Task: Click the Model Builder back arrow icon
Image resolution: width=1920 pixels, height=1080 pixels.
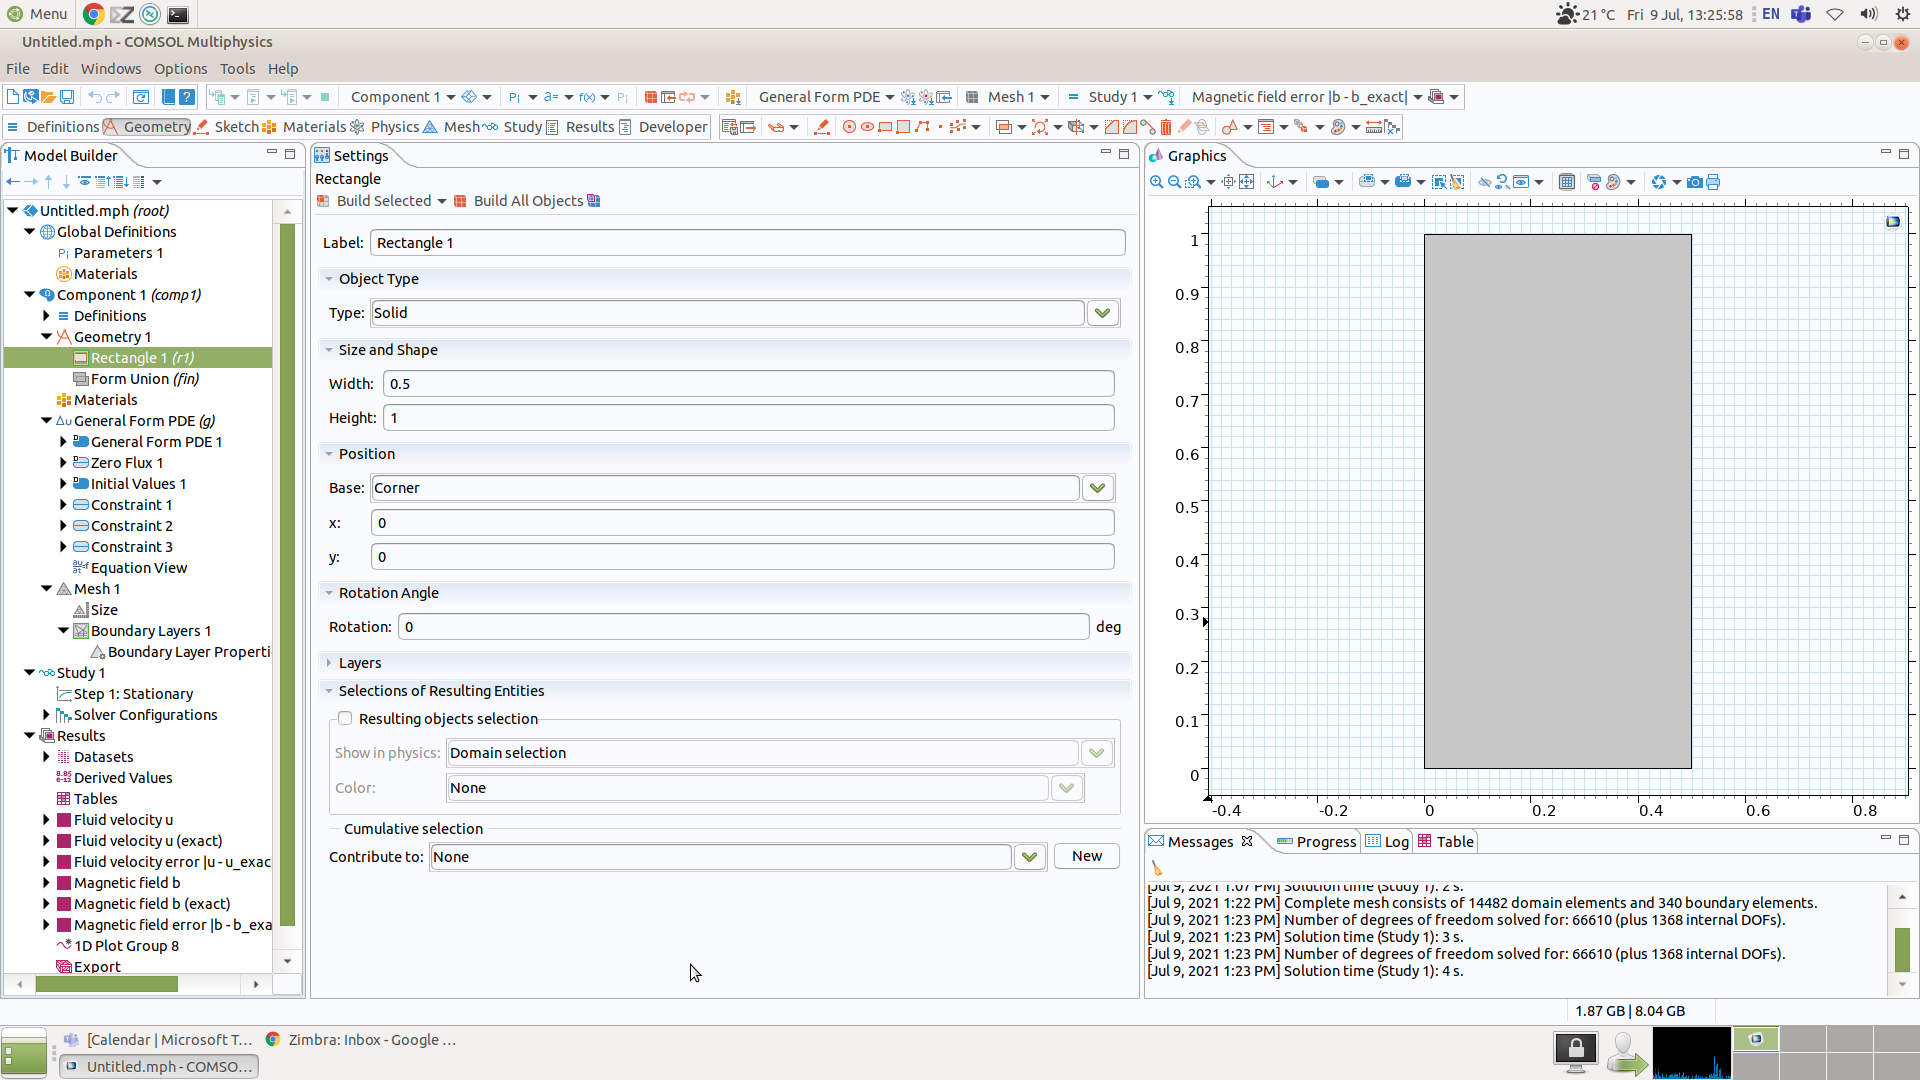Action: pyautogui.click(x=12, y=182)
